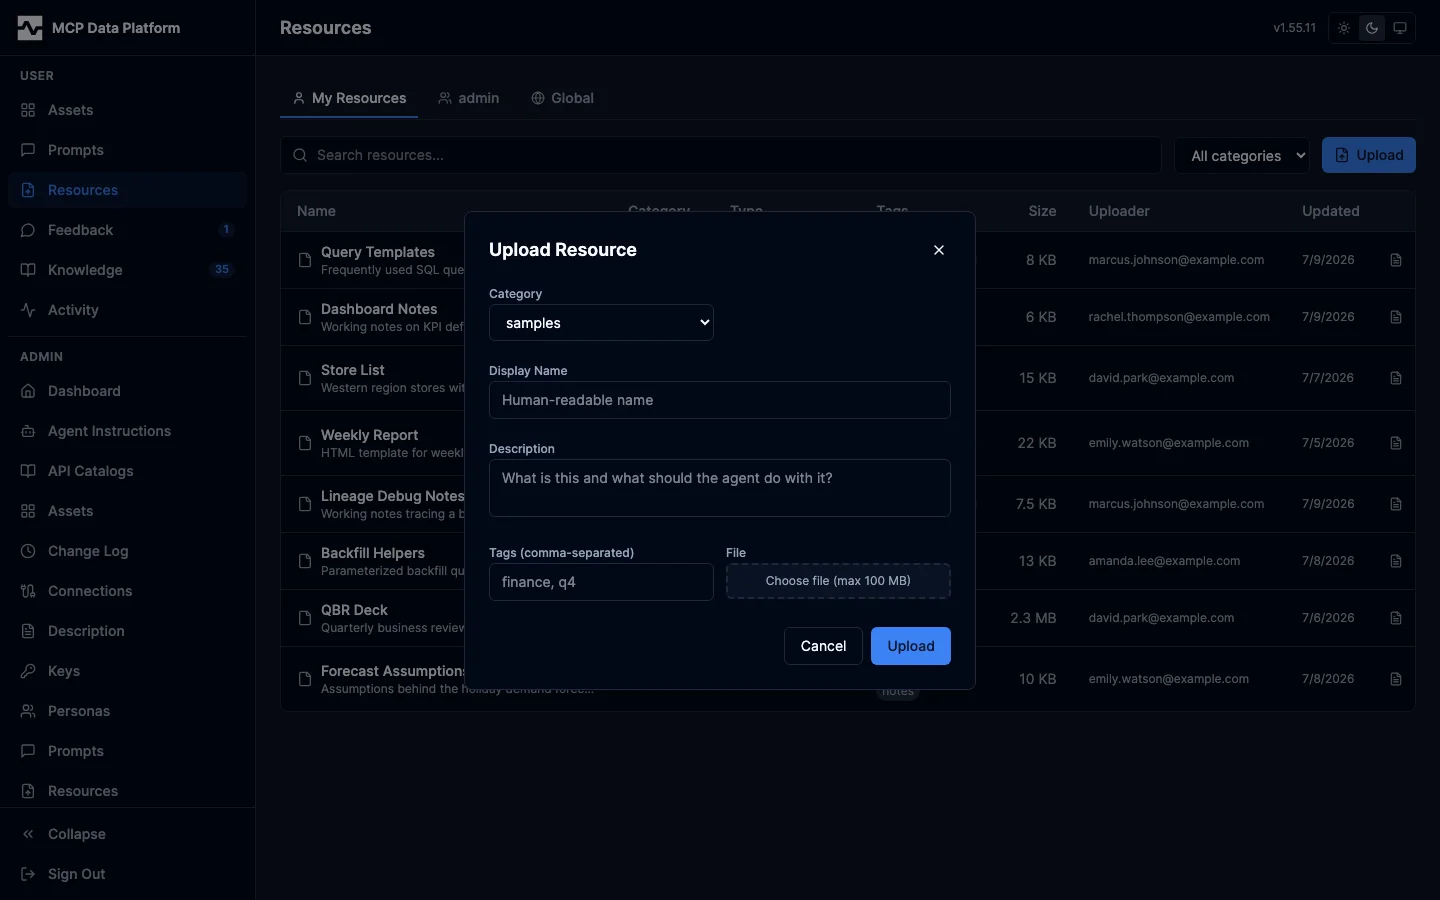Open Activity in sidebar

point(127,310)
